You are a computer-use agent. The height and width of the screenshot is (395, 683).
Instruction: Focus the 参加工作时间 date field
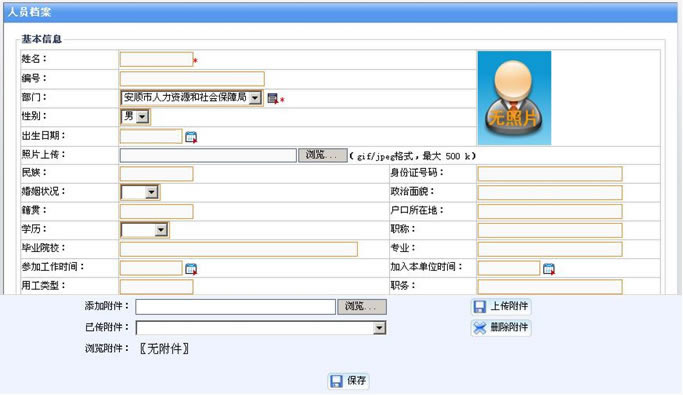coord(151,268)
